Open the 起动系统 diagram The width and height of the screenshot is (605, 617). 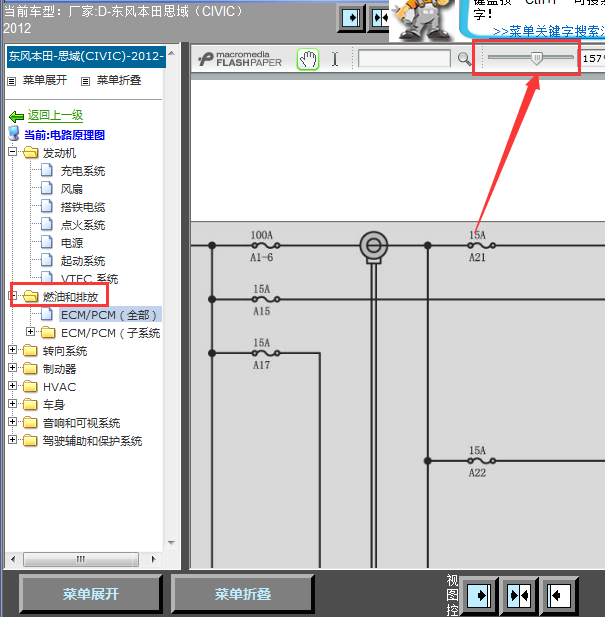click(83, 261)
